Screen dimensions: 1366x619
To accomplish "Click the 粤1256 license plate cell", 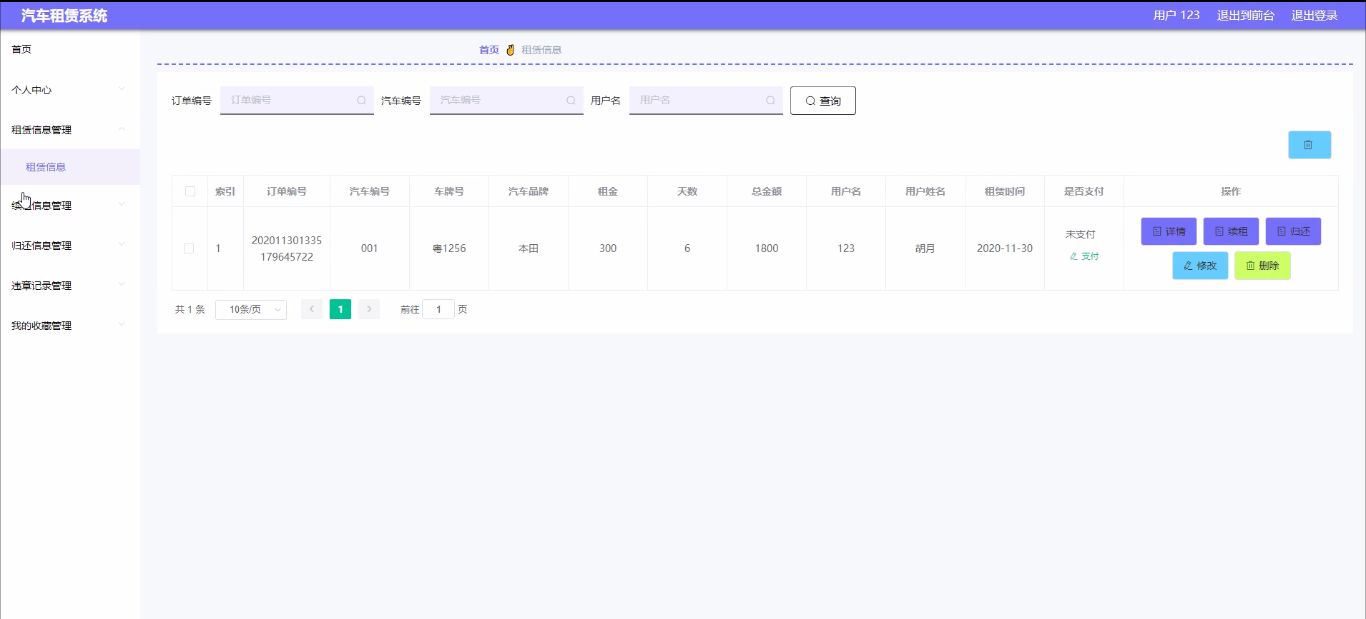I will point(449,248).
